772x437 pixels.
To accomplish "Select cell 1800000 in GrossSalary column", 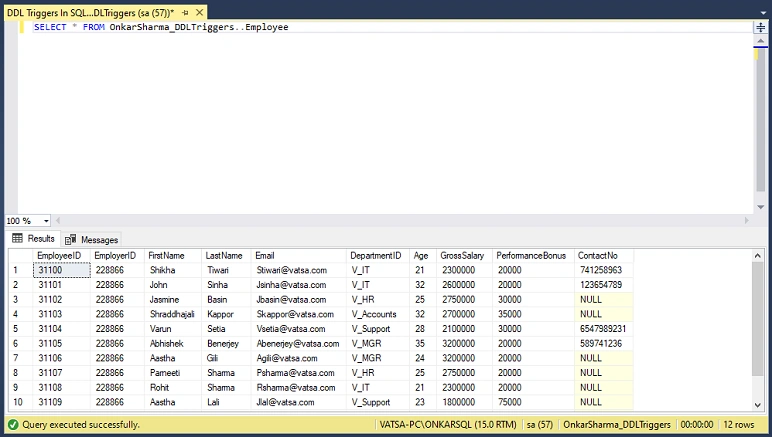I will [464, 402].
